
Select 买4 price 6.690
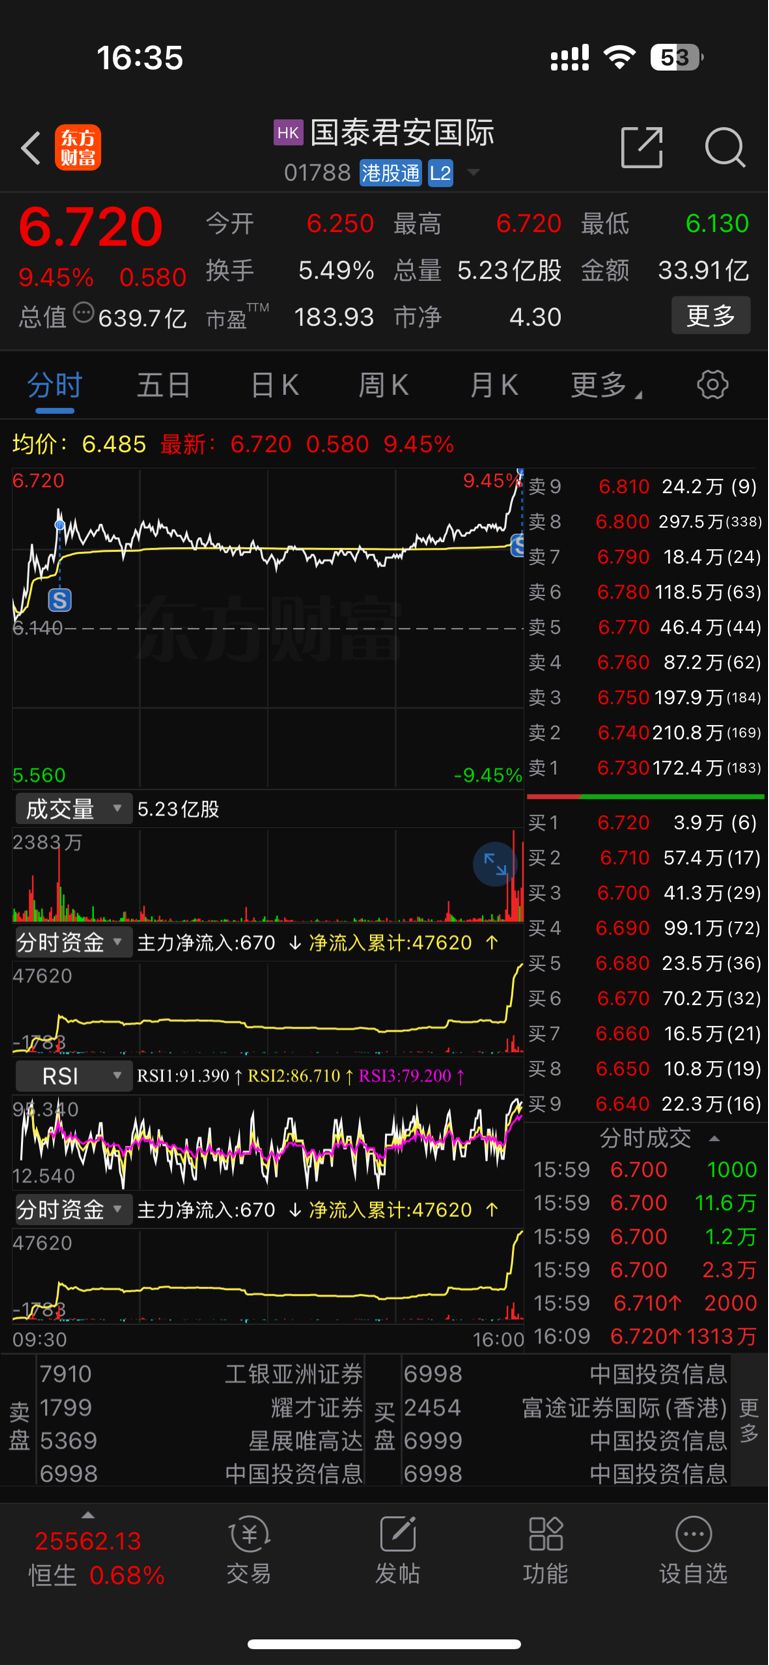[x=622, y=928]
